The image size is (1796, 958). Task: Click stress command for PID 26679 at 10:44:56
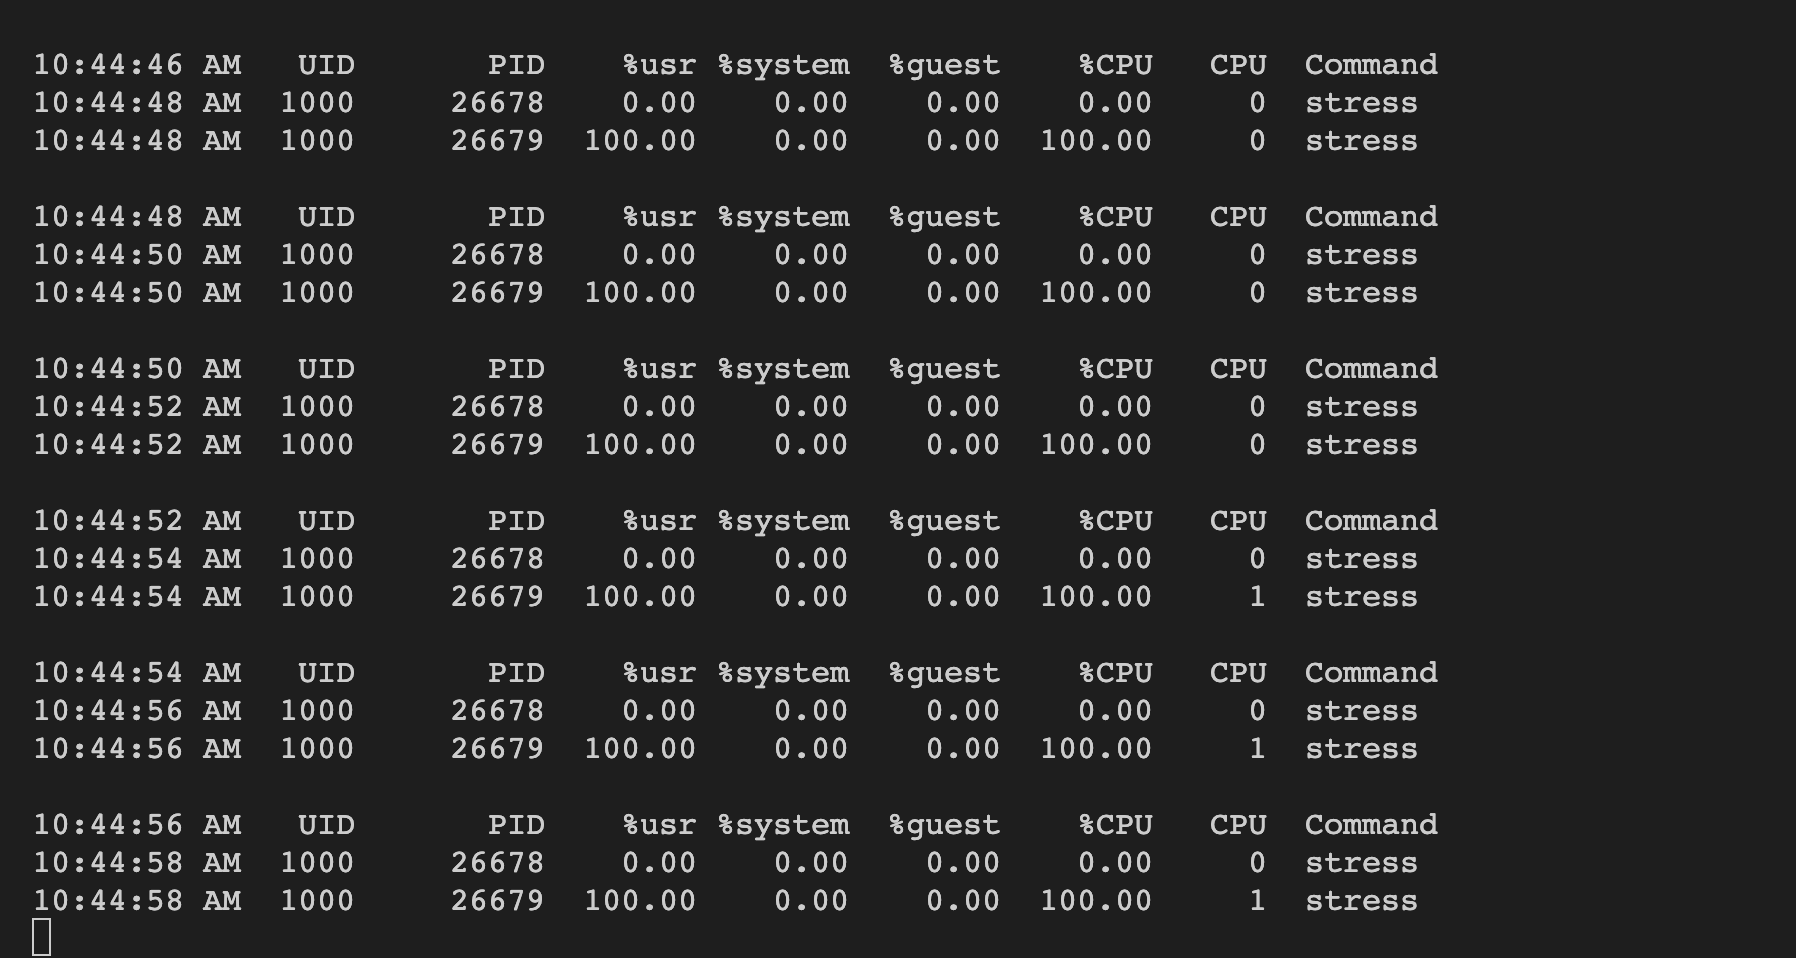(1360, 749)
